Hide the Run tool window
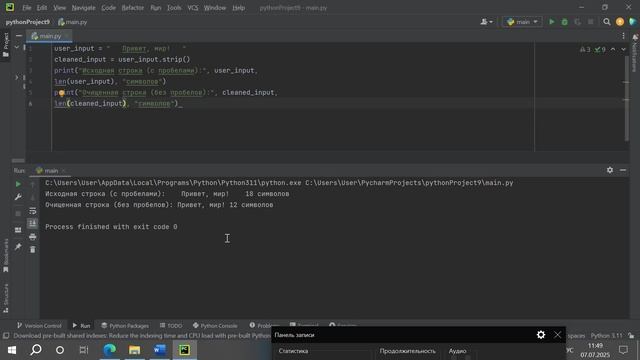 623,170
